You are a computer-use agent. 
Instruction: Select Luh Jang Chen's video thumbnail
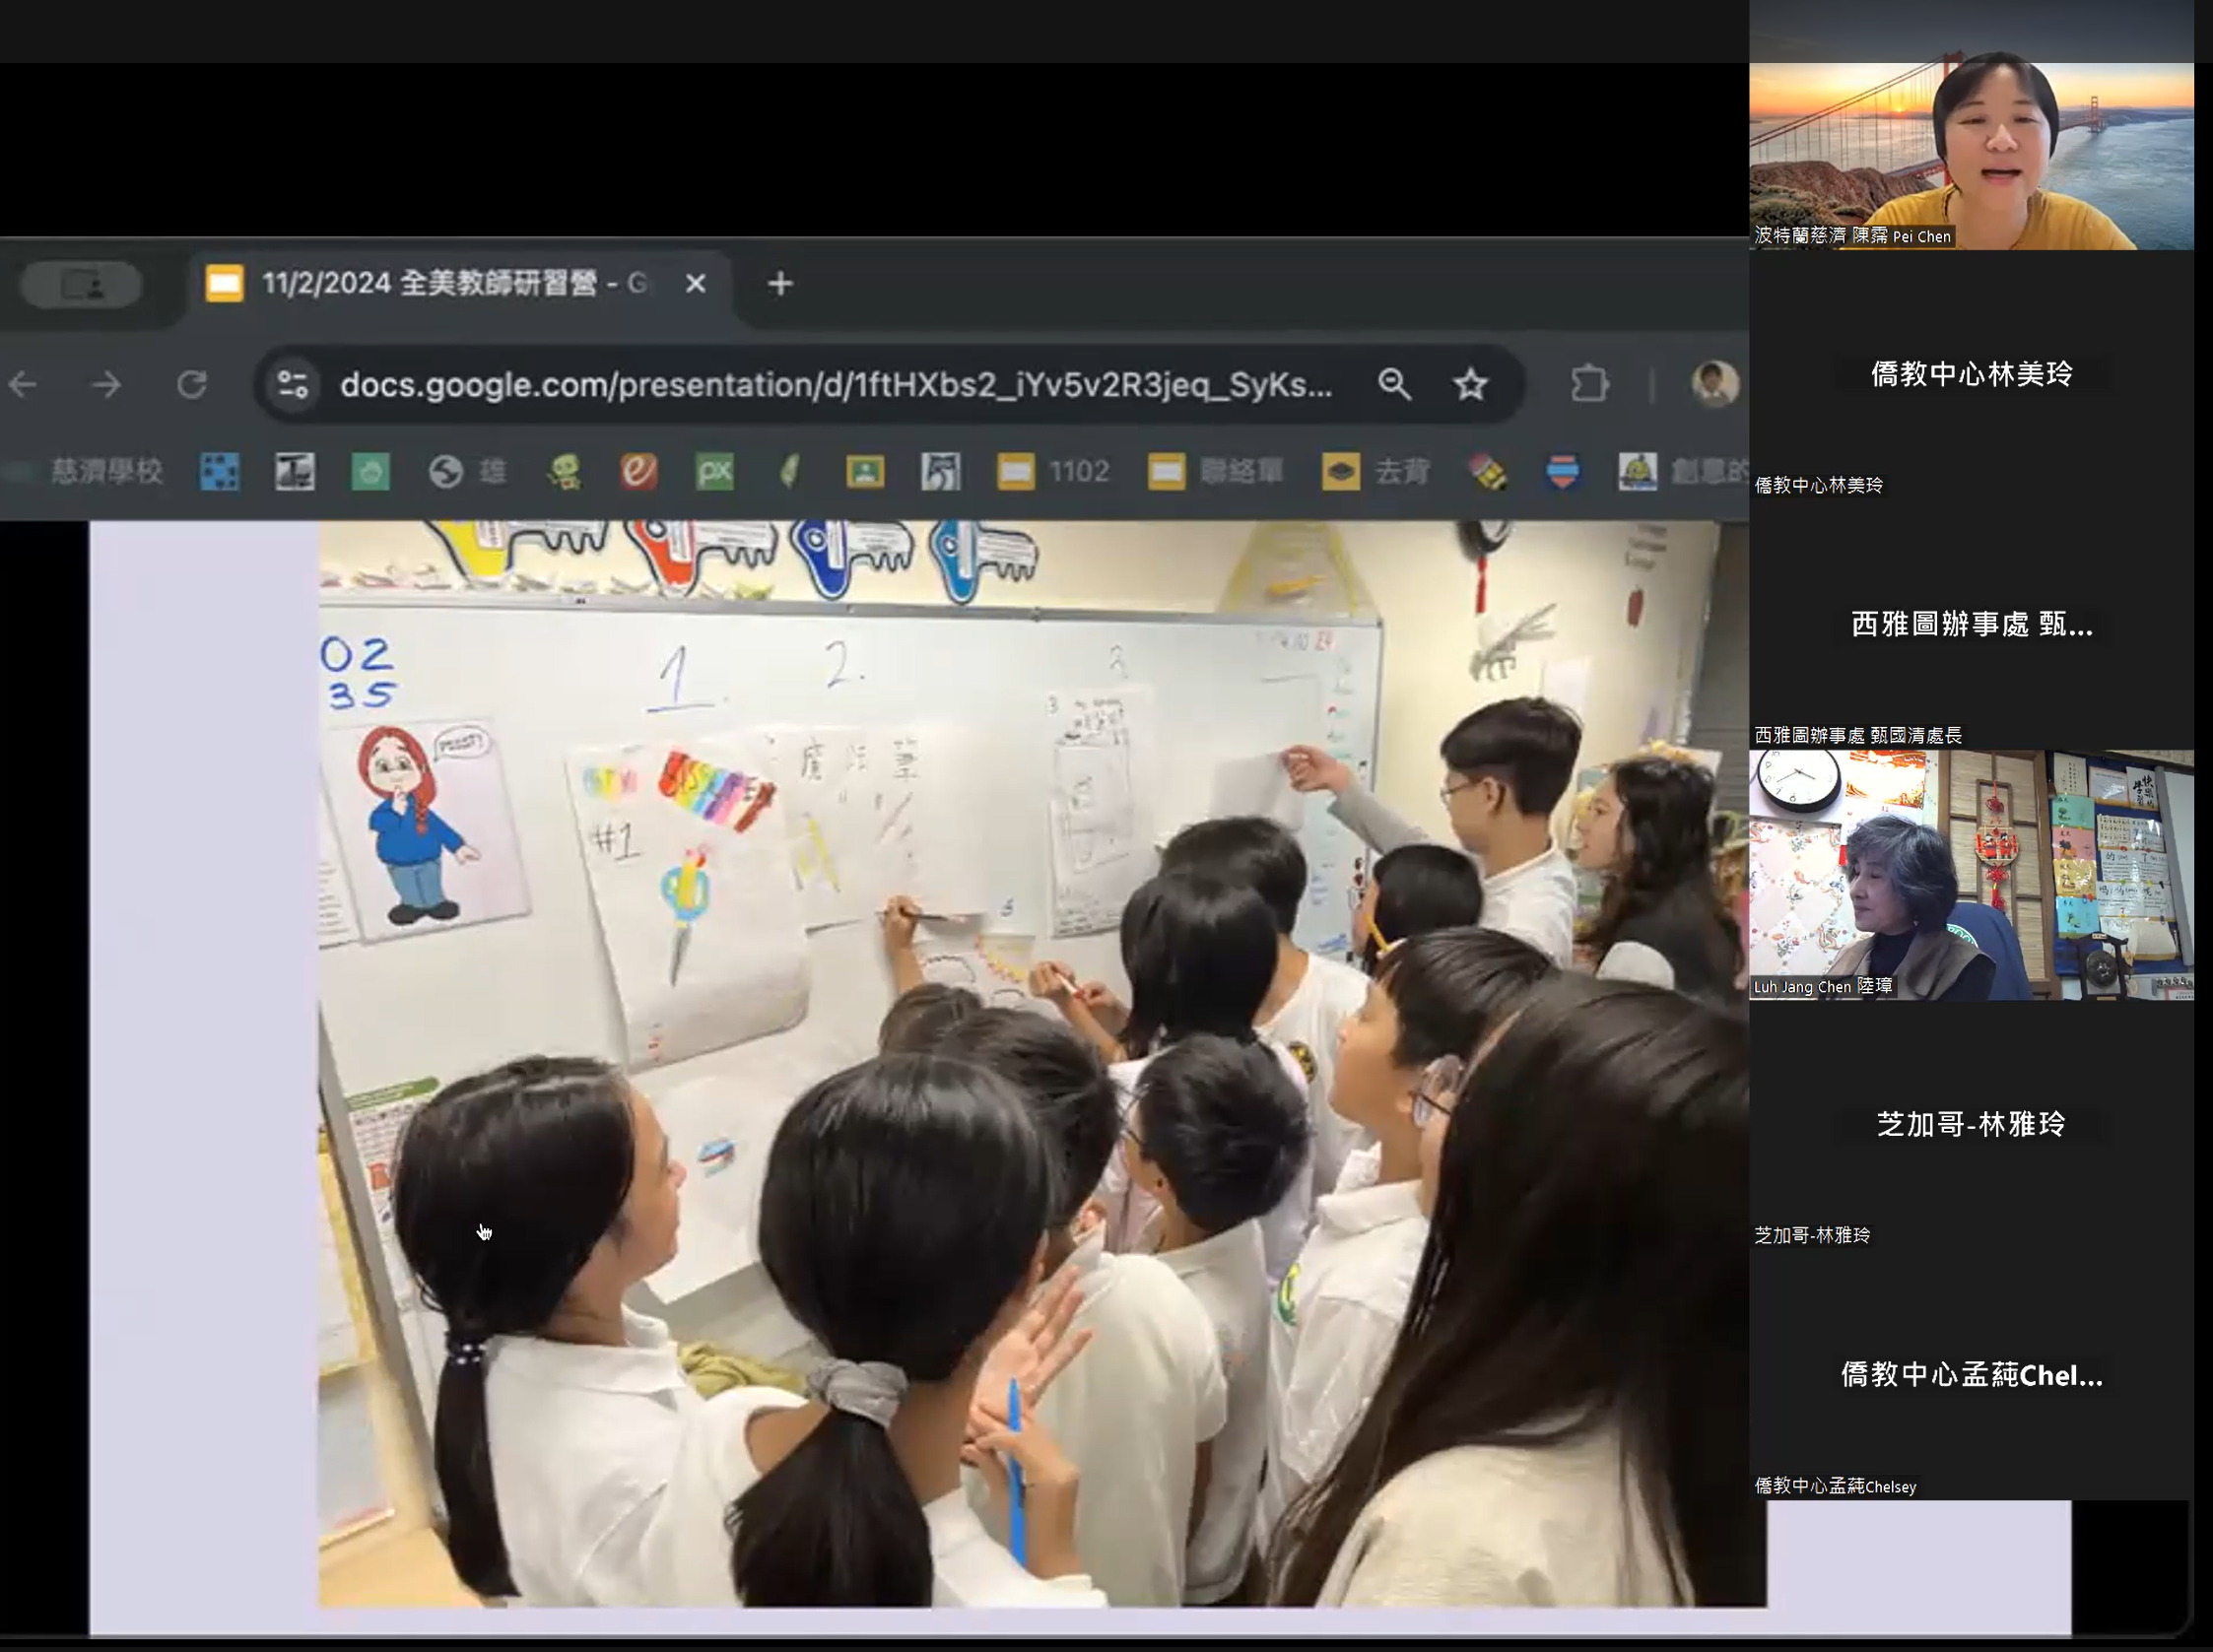1970,875
